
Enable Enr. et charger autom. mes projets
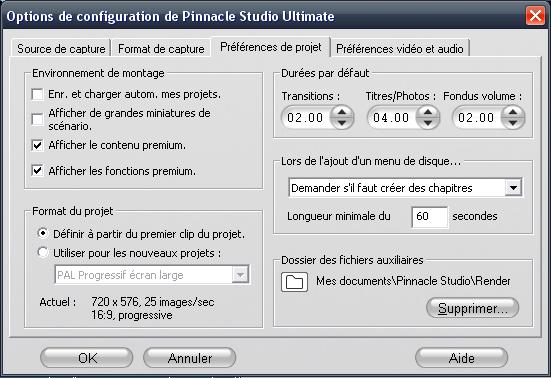(37, 94)
